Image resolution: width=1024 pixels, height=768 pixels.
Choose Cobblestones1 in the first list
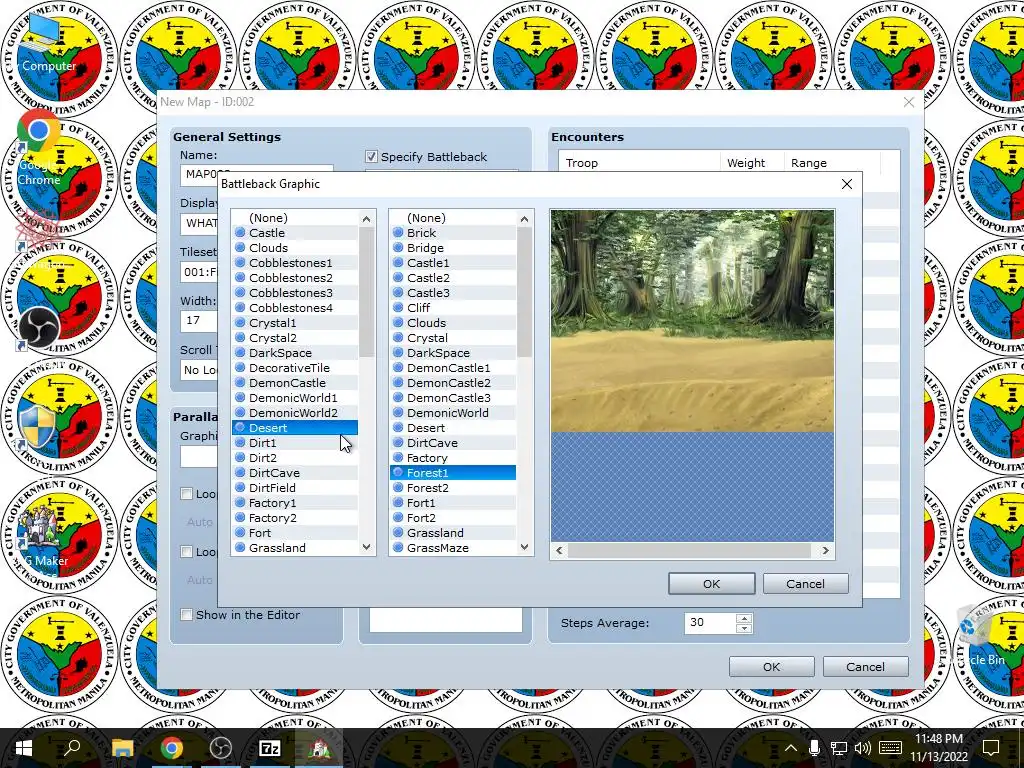[295, 263]
